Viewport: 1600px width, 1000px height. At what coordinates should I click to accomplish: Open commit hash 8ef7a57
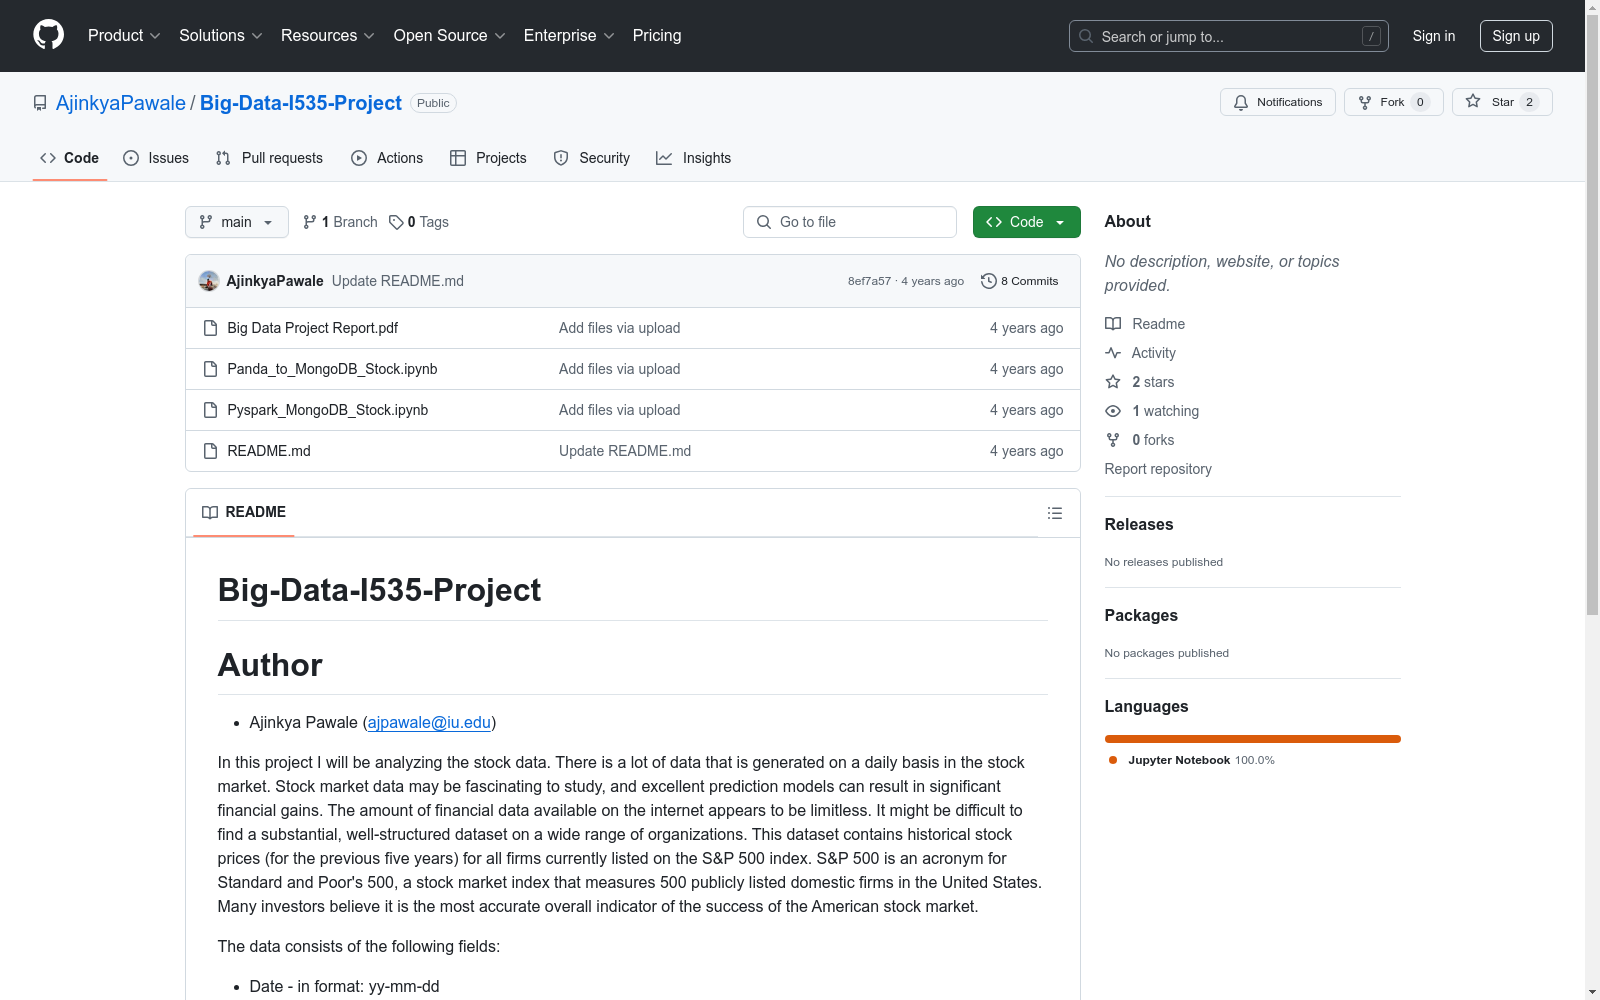point(869,281)
